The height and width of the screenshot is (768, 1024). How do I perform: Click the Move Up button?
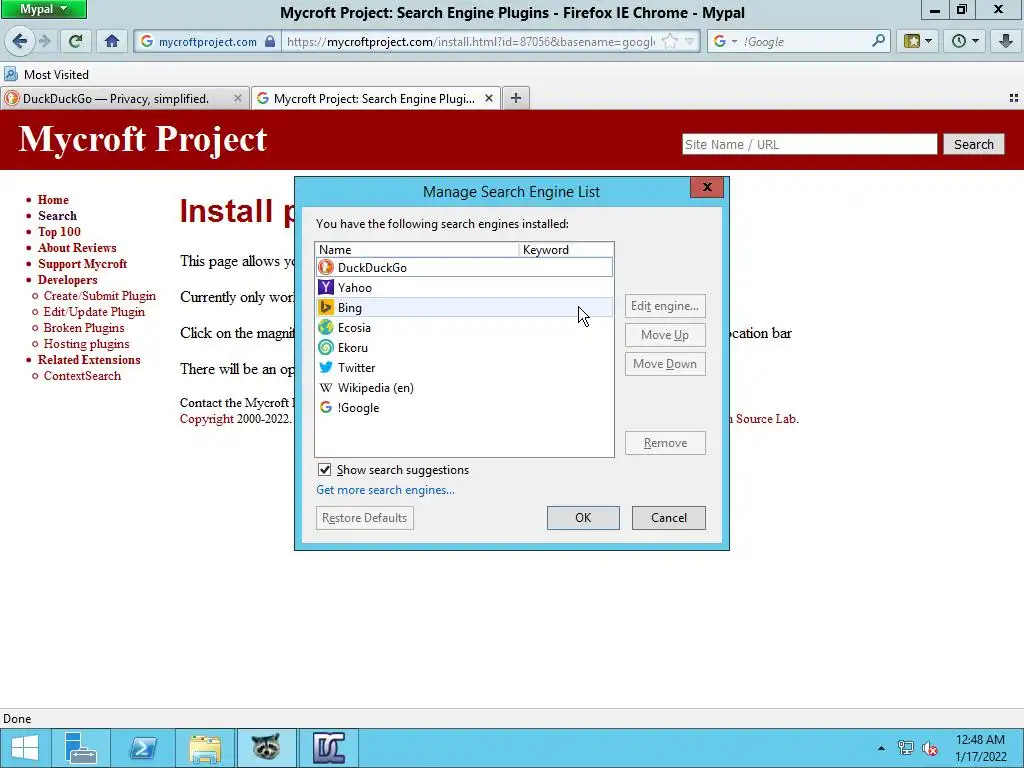[665, 335]
